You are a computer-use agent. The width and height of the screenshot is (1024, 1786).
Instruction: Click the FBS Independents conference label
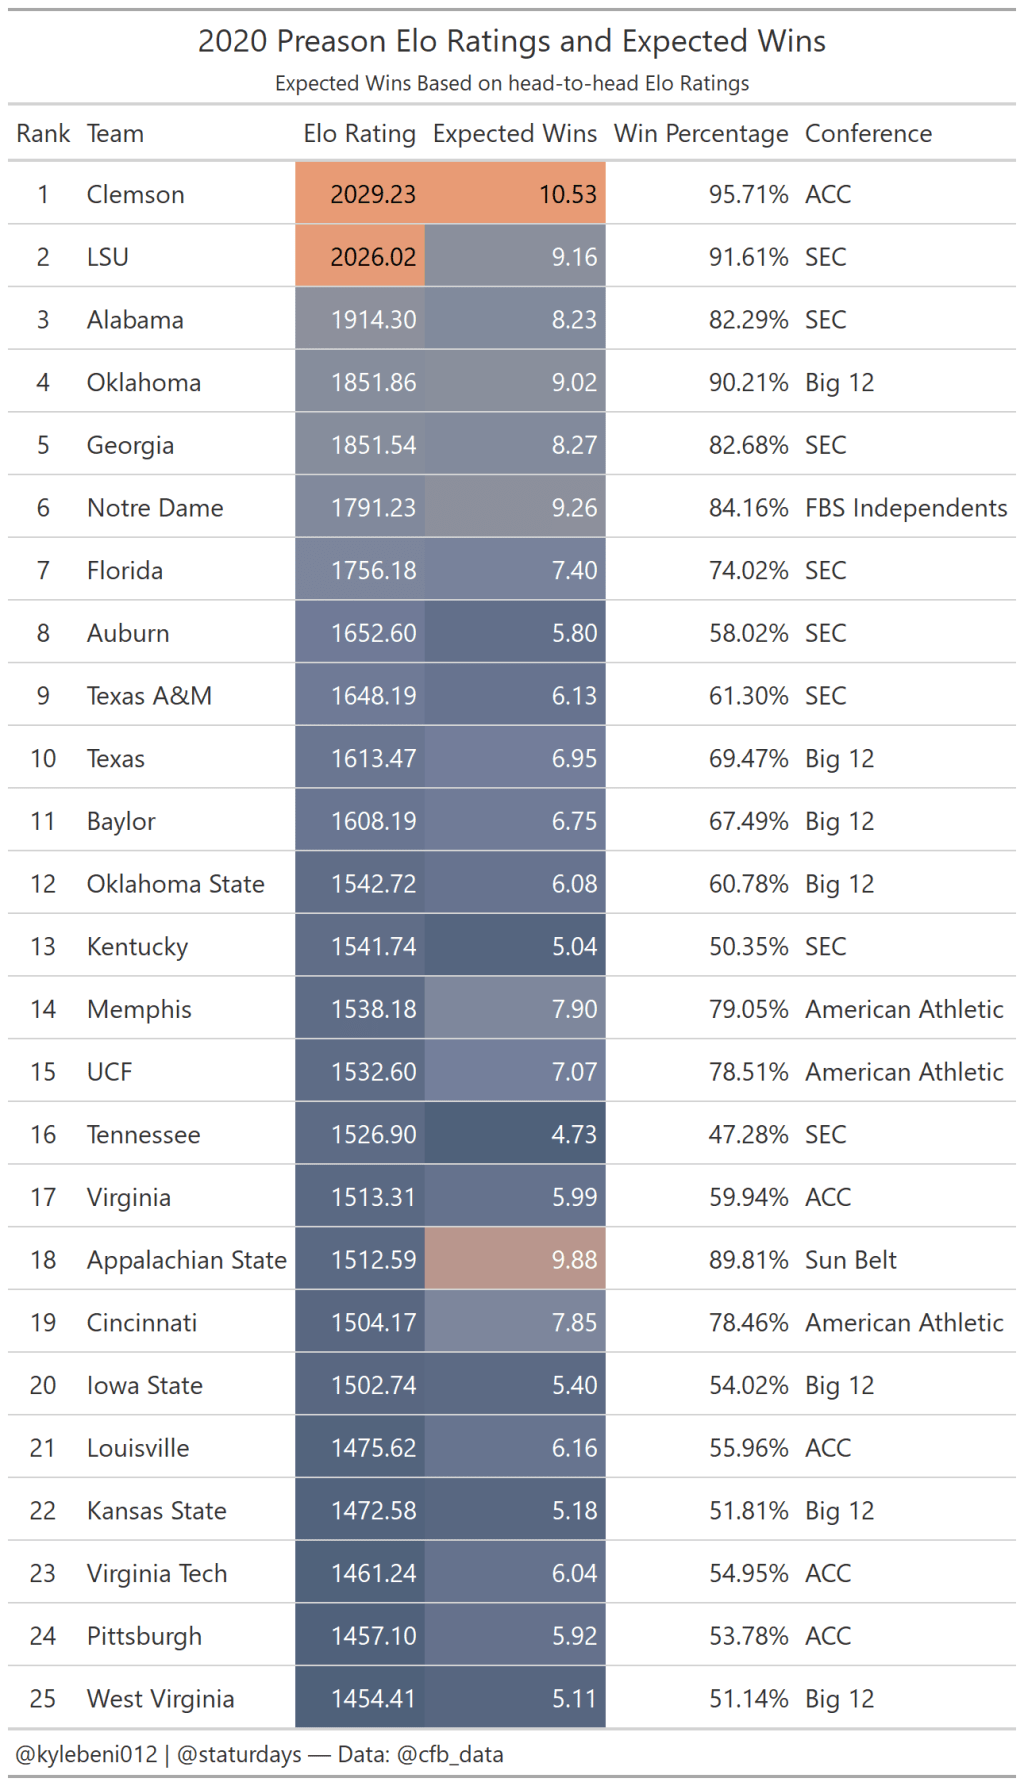(x=906, y=508)
